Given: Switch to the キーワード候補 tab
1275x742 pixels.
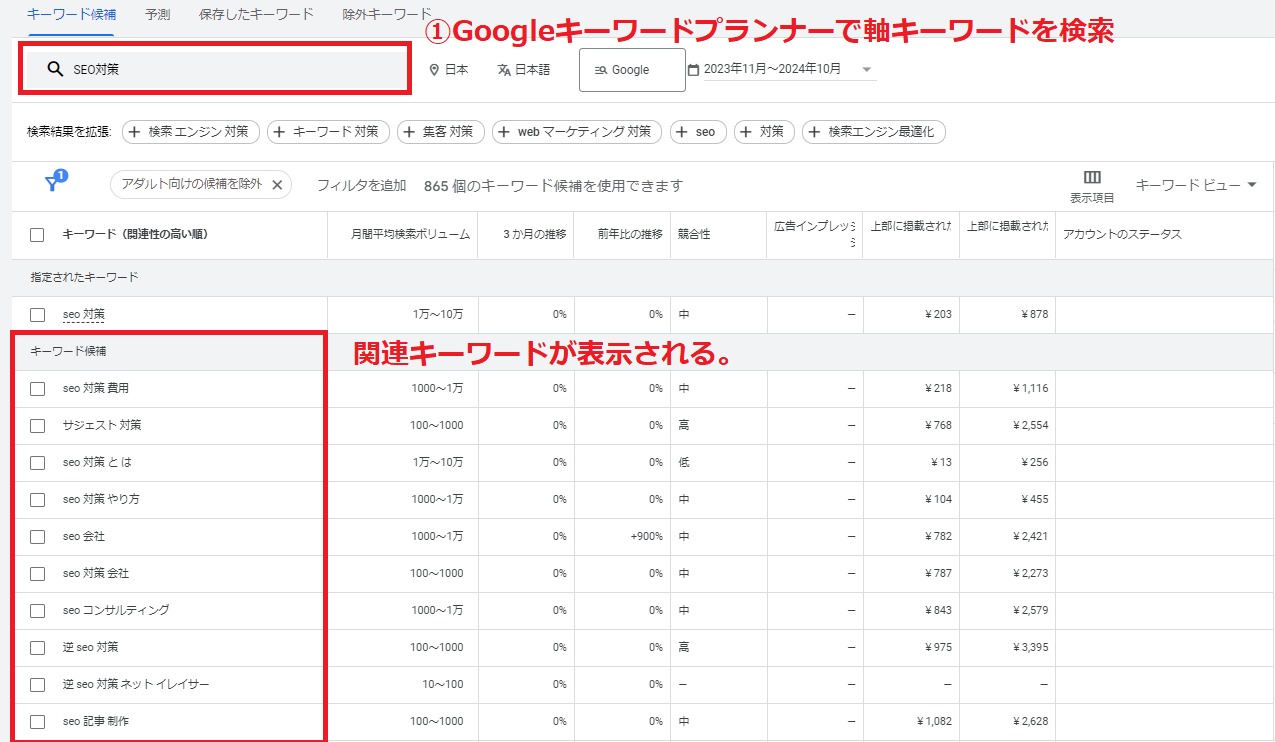Looking at the screenshot, I should (x=71, y=14).
